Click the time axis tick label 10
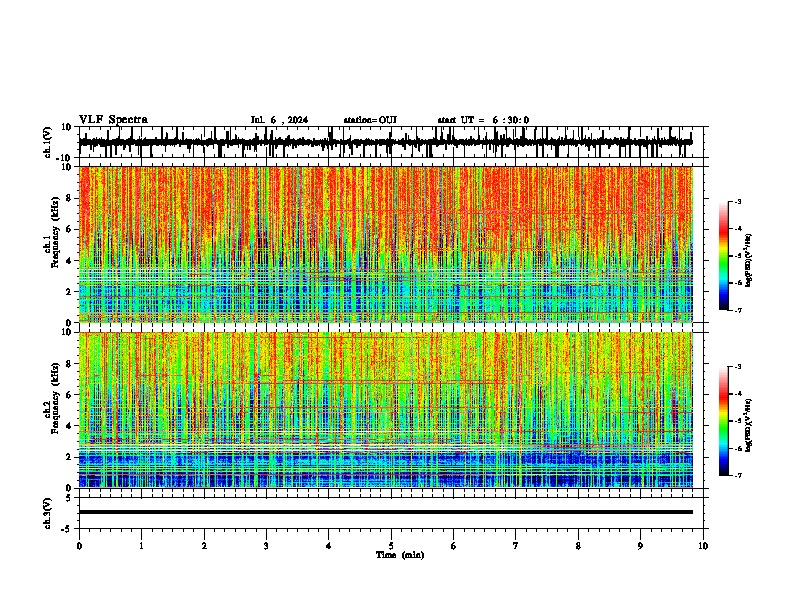The image size is (792, 612). coord(703,546)
